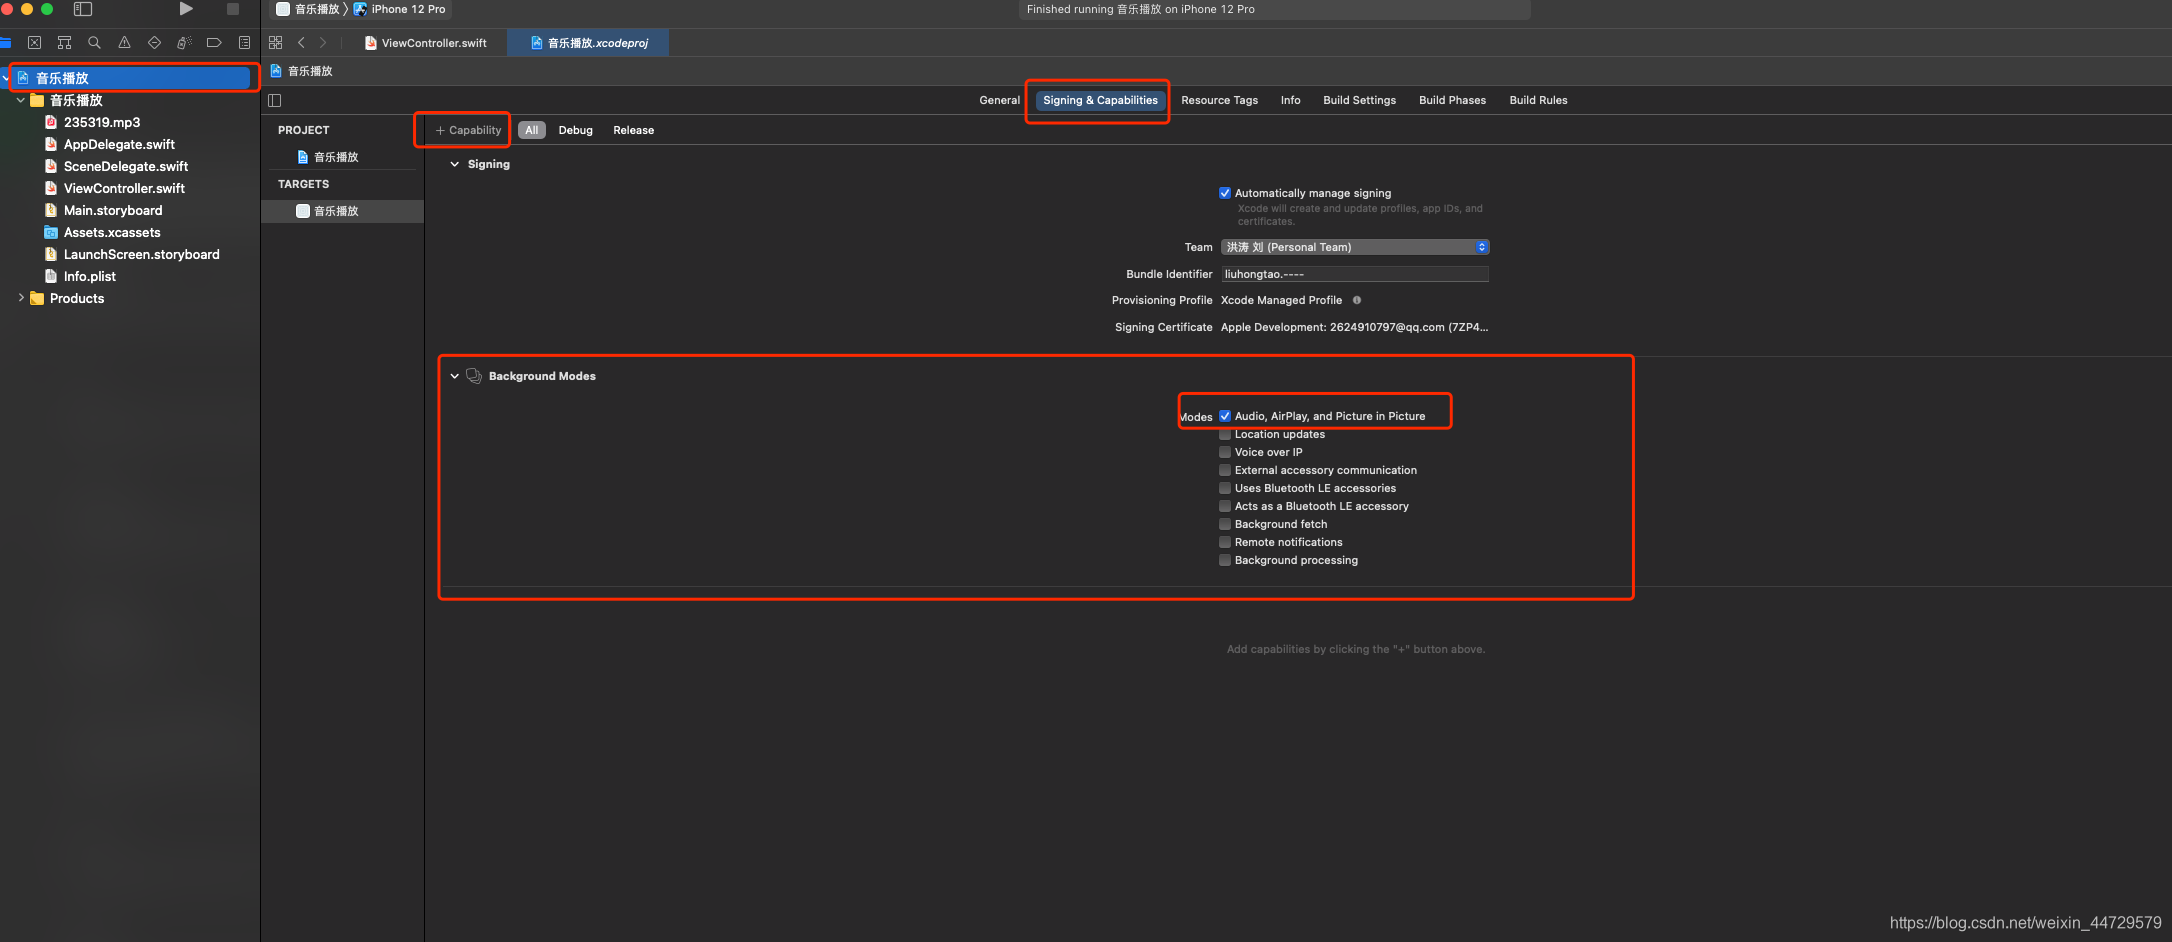Switch to ViewController.swift editor tab

[x=426, y=43]
